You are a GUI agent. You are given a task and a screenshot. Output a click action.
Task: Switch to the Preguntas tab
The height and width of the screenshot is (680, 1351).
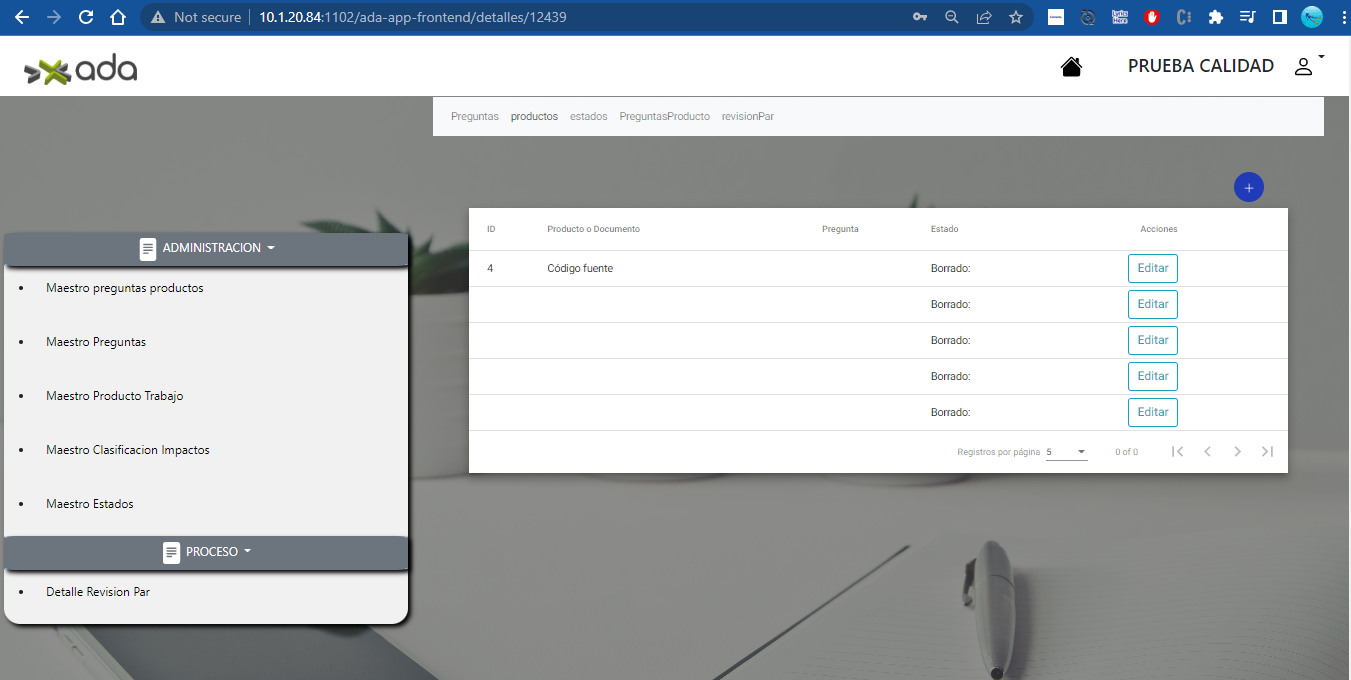[x=474, y=117]
